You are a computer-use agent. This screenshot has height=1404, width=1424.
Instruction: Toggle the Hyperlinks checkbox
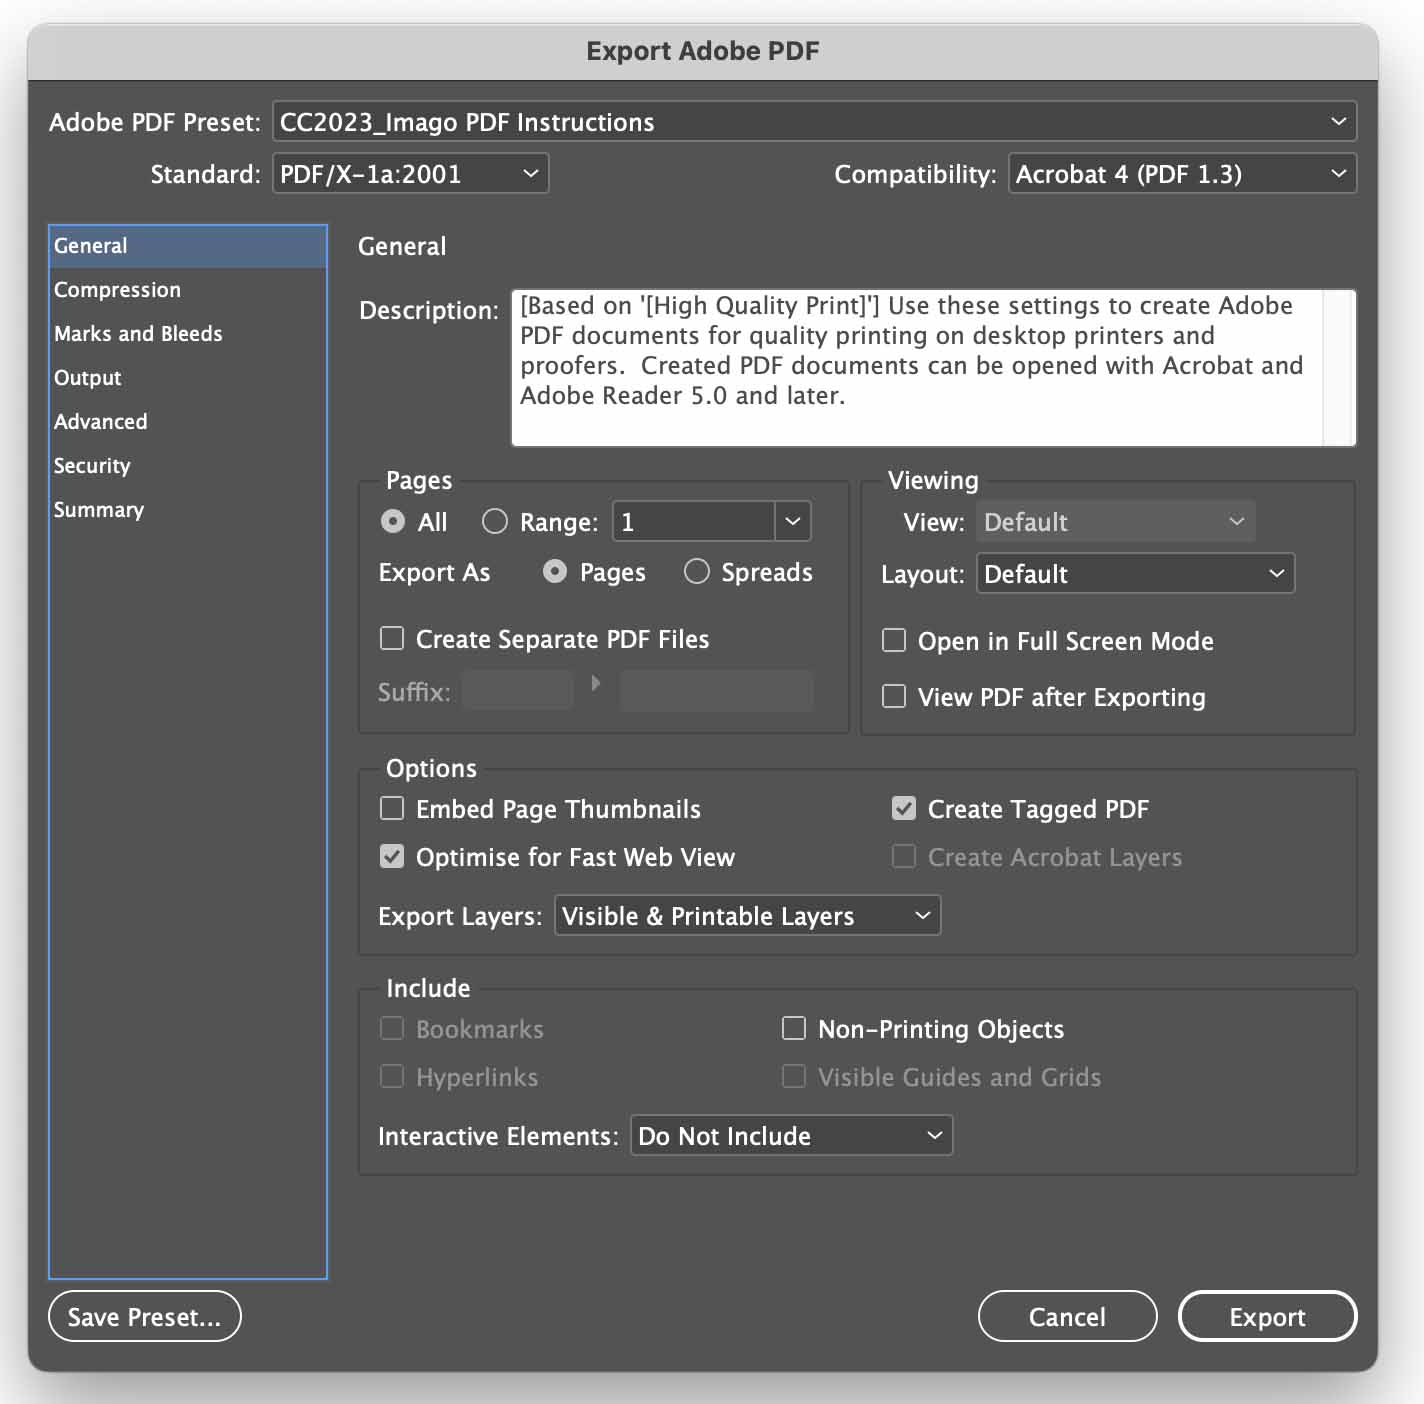(x=392, y=1077)
